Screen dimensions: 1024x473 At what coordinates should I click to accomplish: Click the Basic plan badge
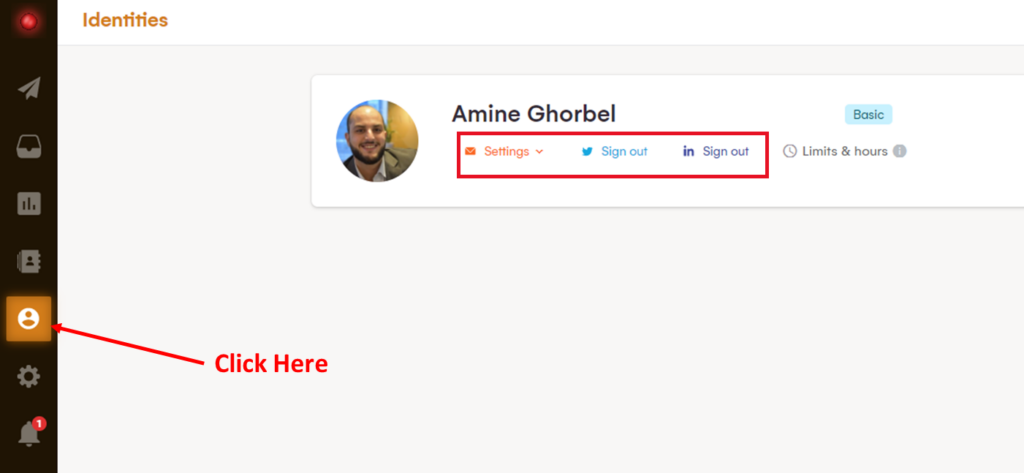868,115
